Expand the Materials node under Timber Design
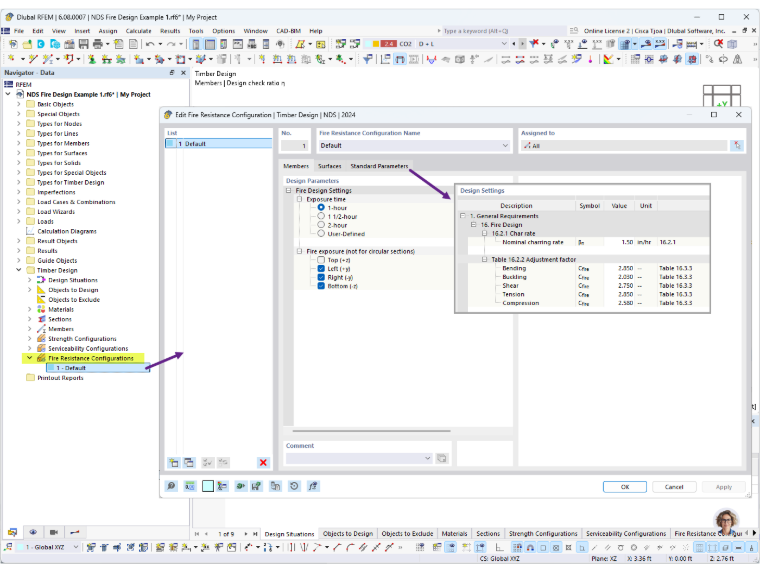The height and width of the screenshot is (570, 760). [x=29, y=309]
